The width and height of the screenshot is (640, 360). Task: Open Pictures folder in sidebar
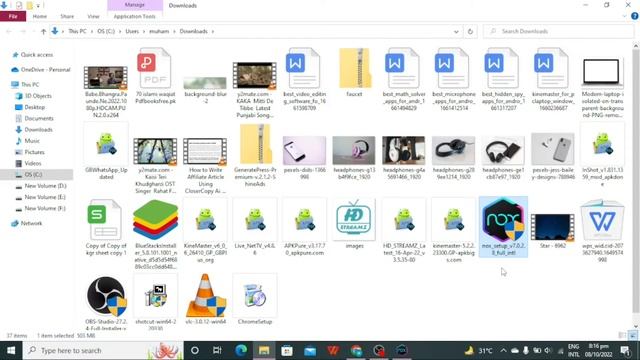pos(34,152)
